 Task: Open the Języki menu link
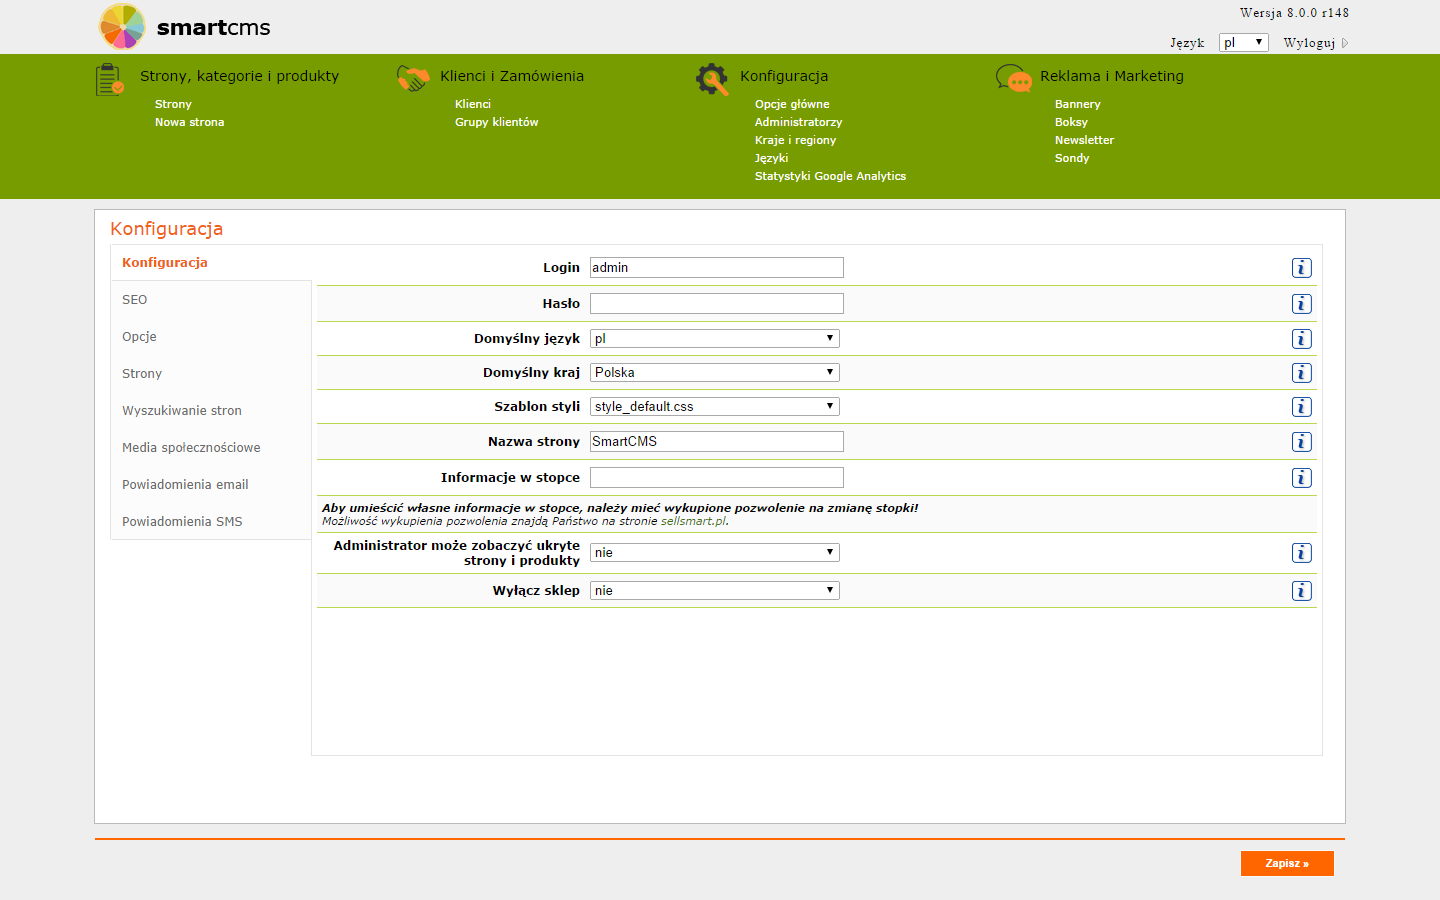(x=771, y=158)
